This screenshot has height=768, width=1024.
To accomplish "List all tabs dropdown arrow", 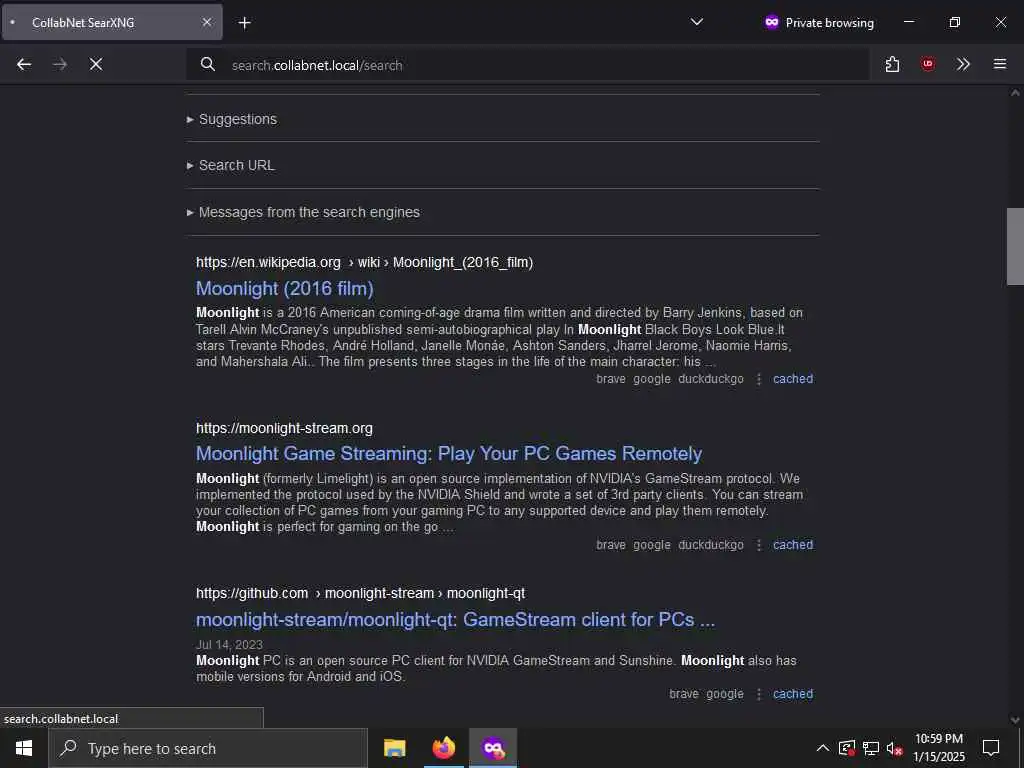I will tap(697, 22).
